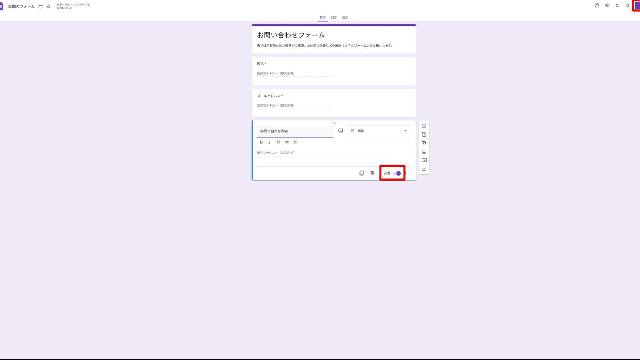
Task: Add an image from the side toolbar
Action: pos(424,151)
